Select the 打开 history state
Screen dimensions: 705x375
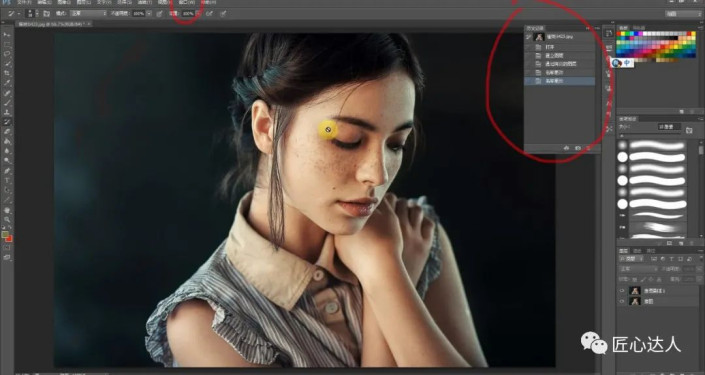point(560,47)
